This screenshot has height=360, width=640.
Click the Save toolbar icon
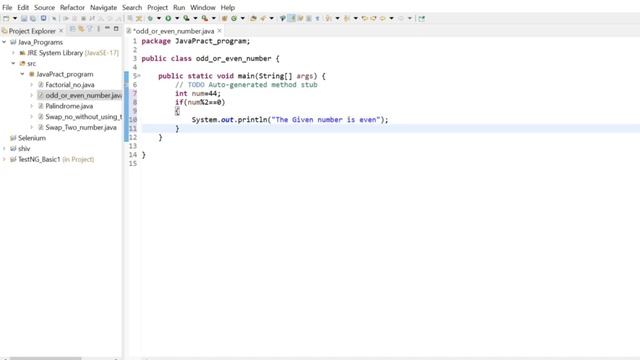click(x=24, y=18)
